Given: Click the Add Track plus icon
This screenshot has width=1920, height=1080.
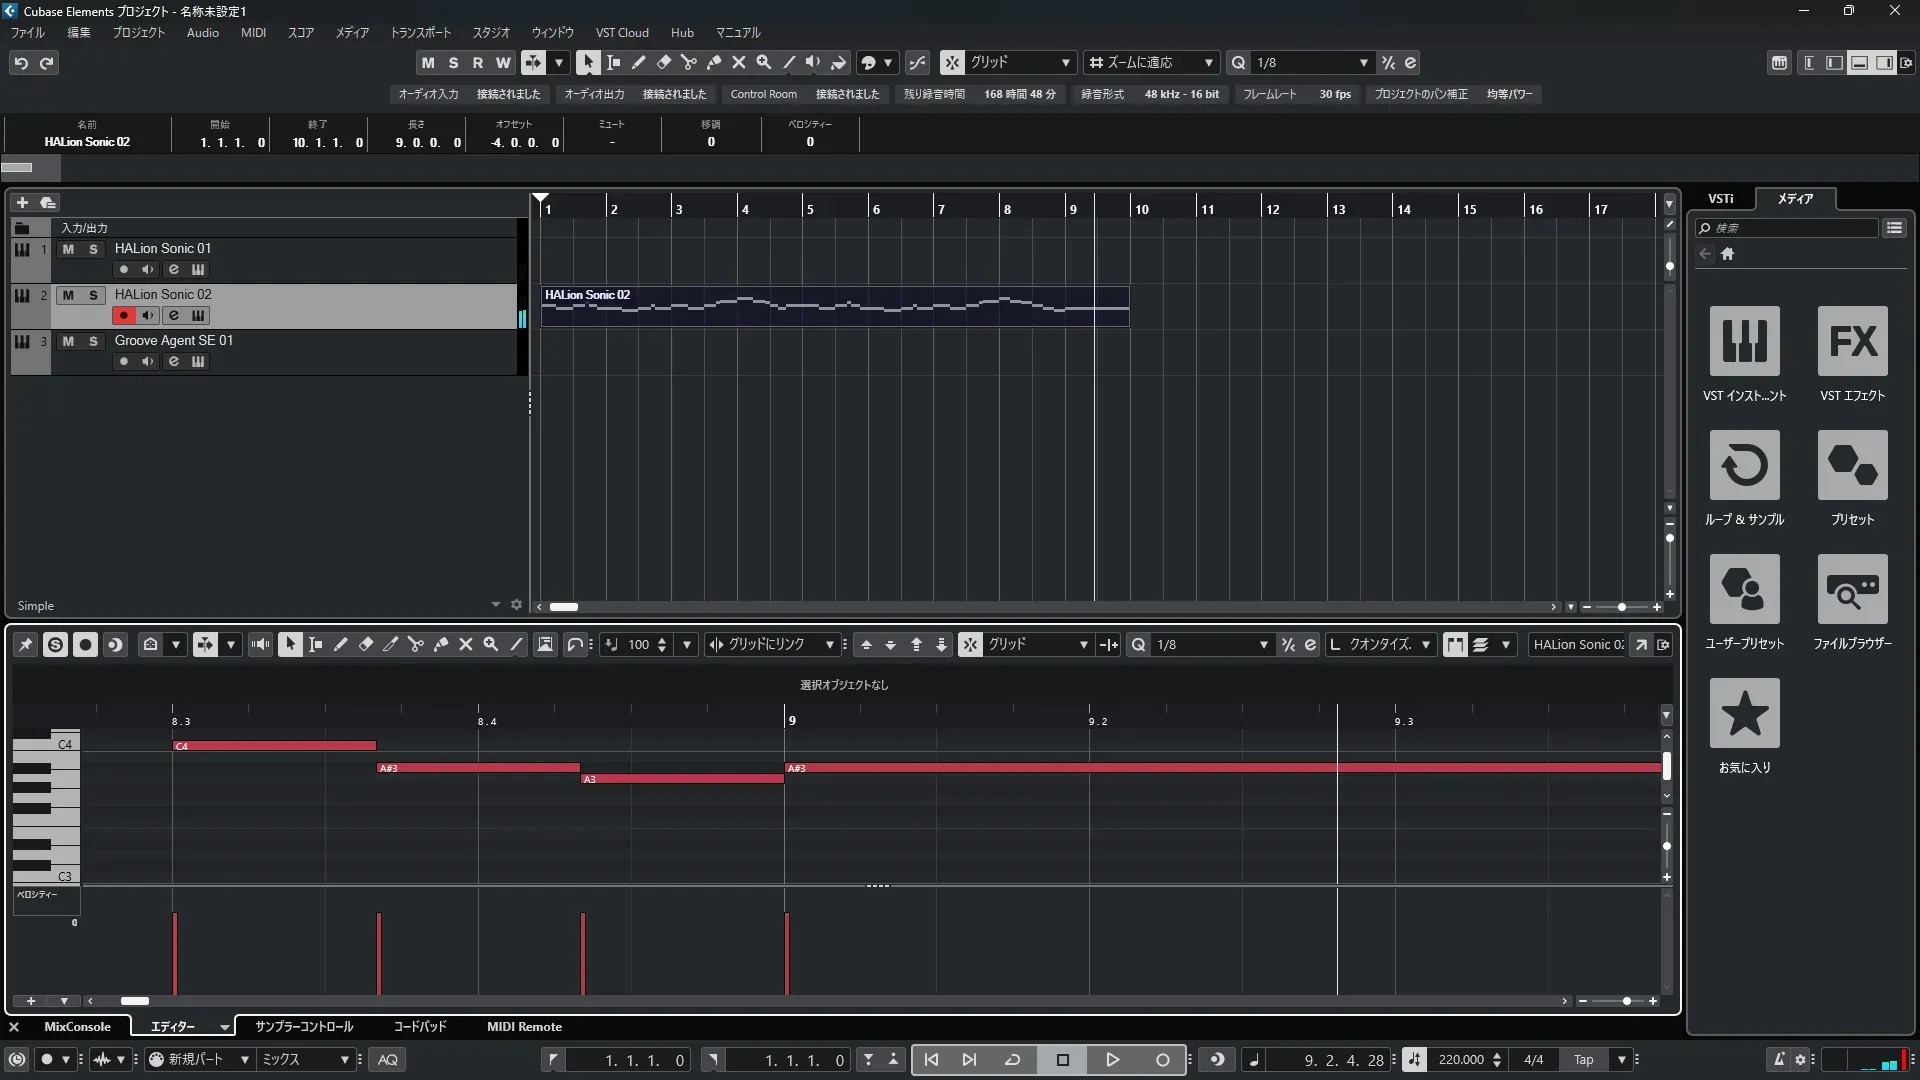Looking at the screenshot, I should [22, 202].
